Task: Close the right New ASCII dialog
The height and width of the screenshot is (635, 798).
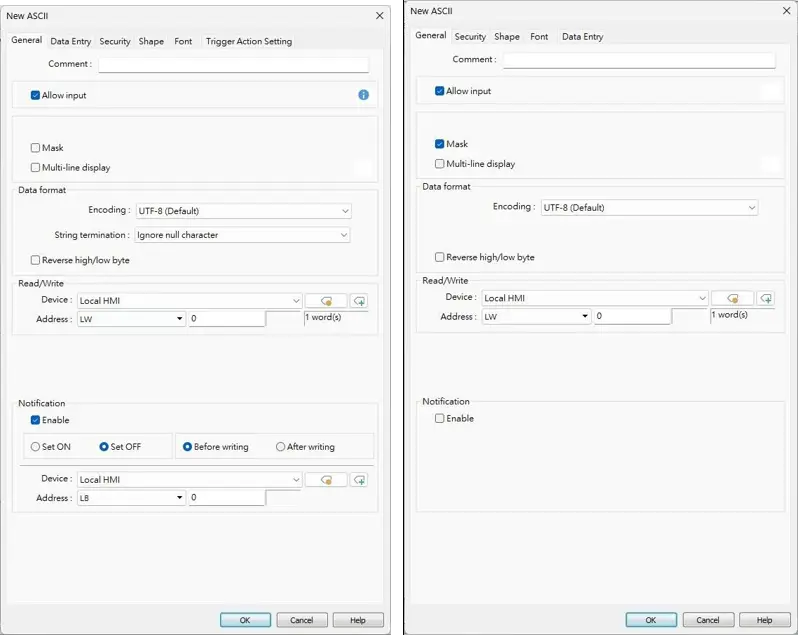Action: coord(786,11)
